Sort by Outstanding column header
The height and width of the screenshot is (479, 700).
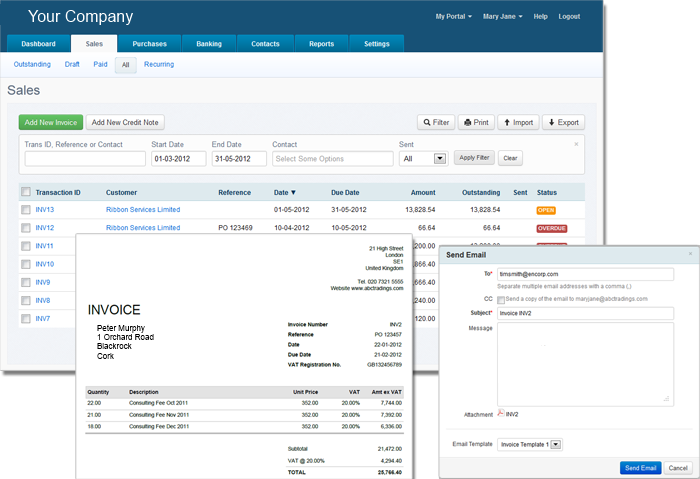click(481, 192)
